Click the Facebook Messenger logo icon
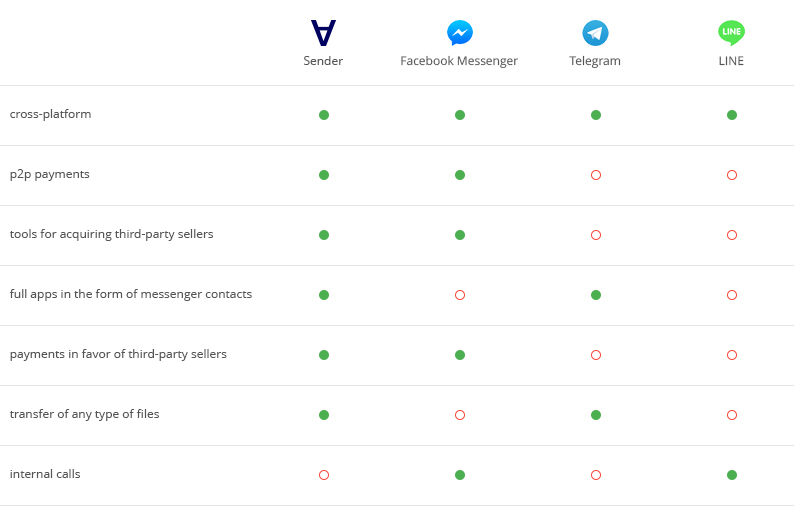The width and height of the screenshot is (794, 506). pos(459,33)
